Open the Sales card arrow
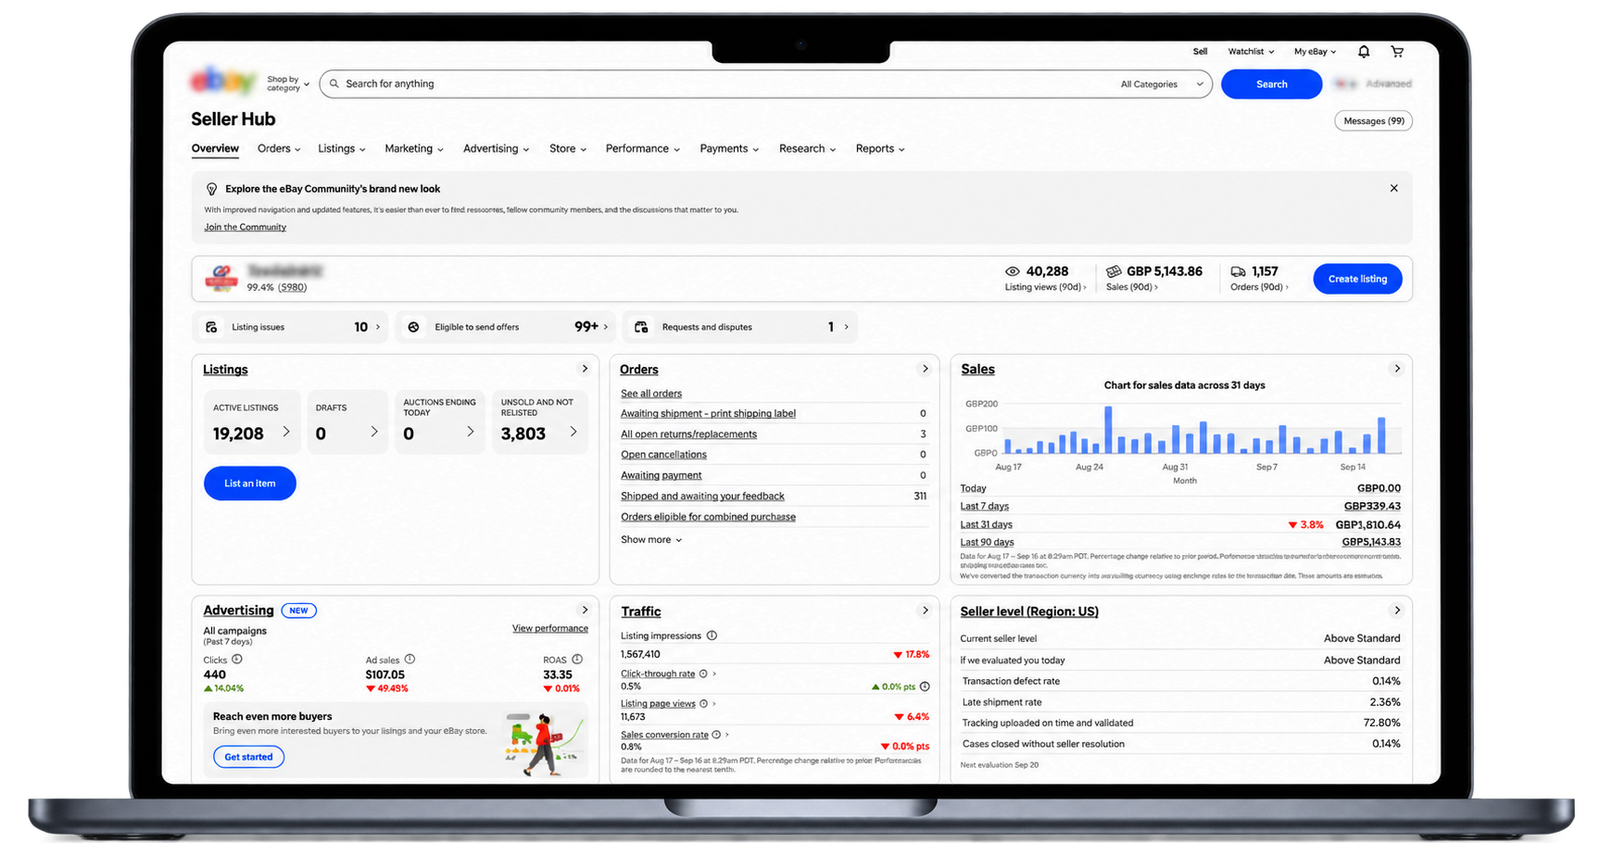 tap(1397, 369)
